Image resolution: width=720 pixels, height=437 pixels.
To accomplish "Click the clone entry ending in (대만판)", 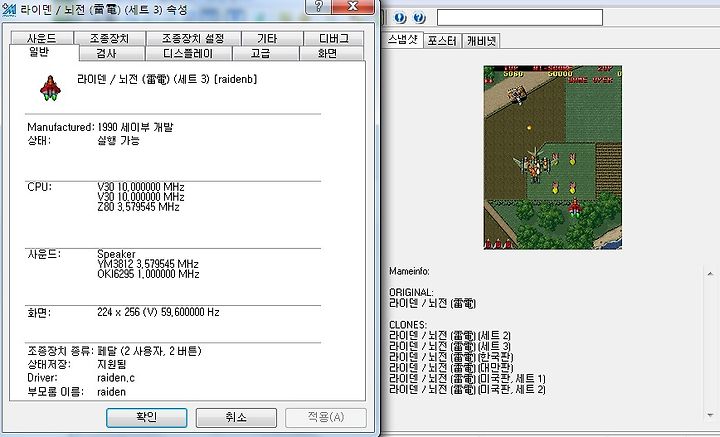I will point(451,367).
